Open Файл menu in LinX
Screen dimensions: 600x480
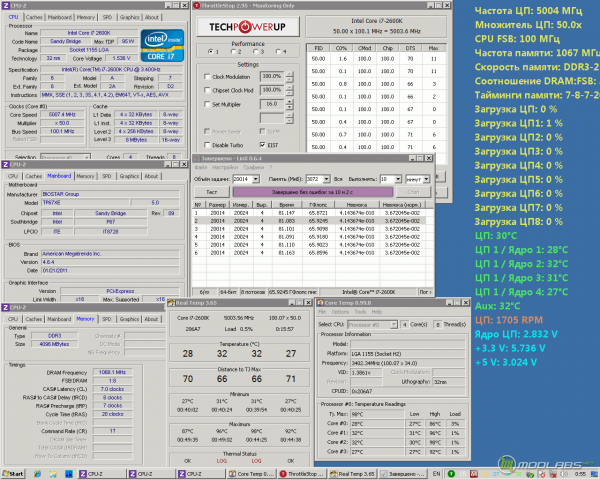[x=201, y=167]
